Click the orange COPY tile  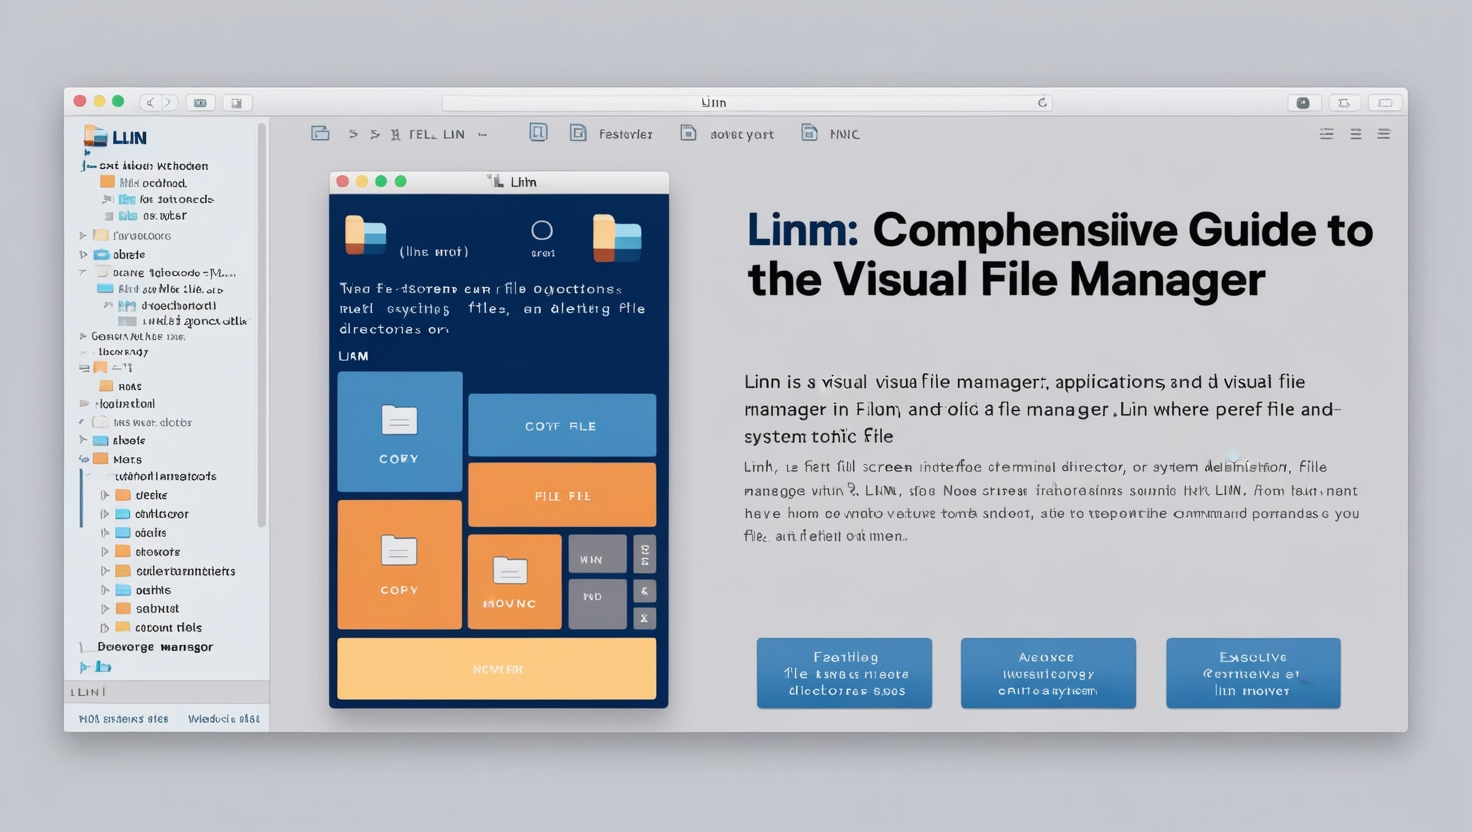(x=400, y=564)
